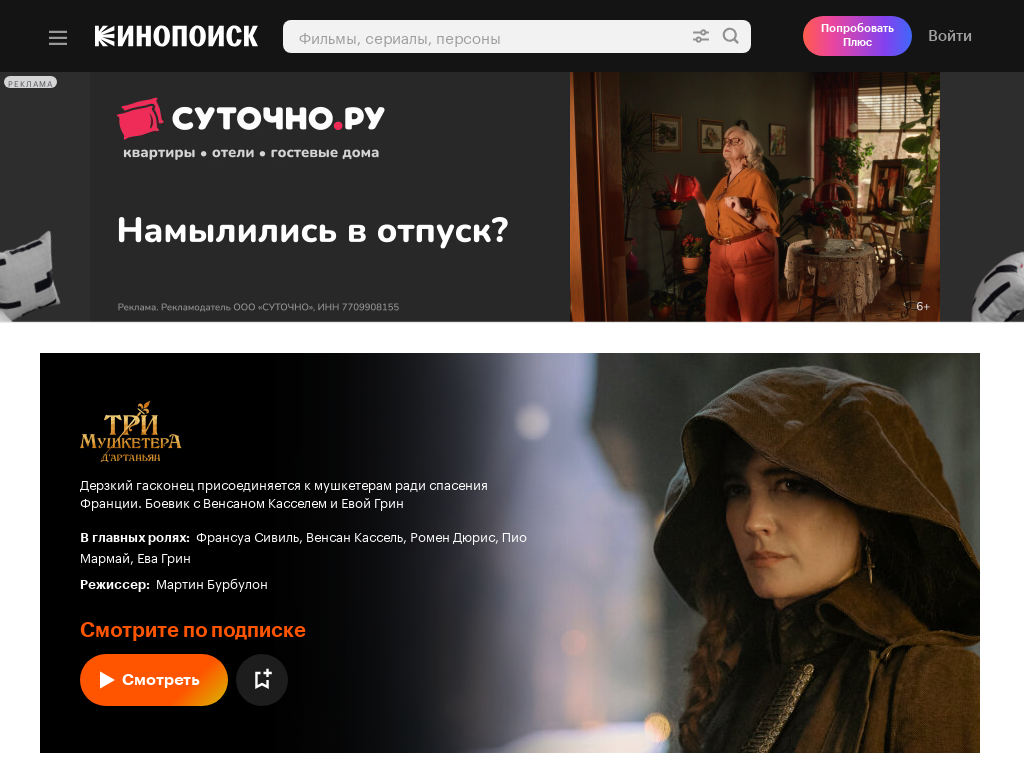Screen dimensions: 1024x768
Task: Click the квартиры отели гостевые дома tagline
Action: tap(251, 153)
